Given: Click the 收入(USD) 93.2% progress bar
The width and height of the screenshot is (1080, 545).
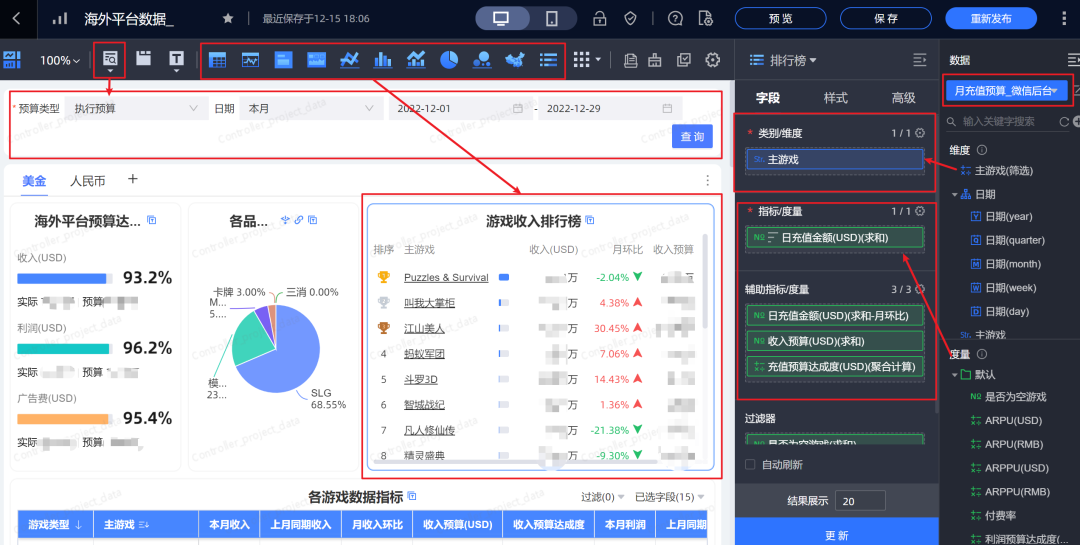Looking at the screenshot, I should point(65,278).
